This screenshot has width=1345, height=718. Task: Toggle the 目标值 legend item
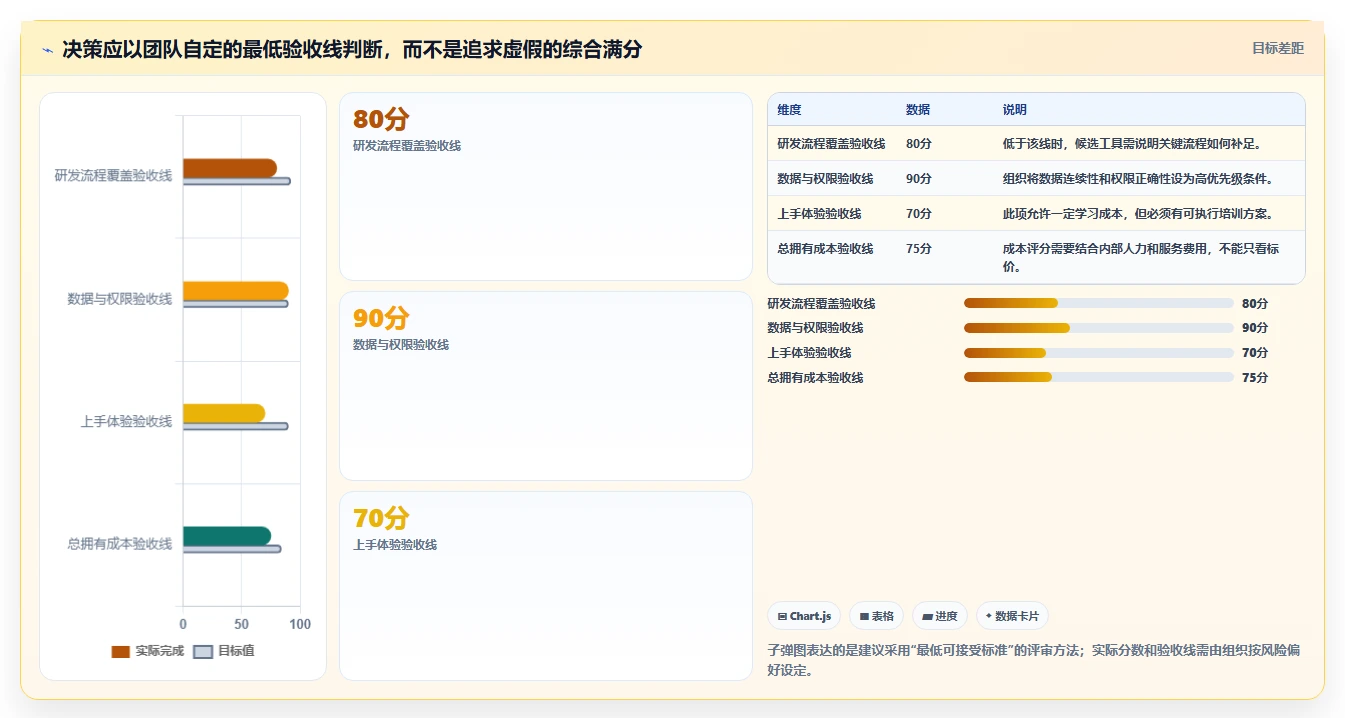[224, 651]
